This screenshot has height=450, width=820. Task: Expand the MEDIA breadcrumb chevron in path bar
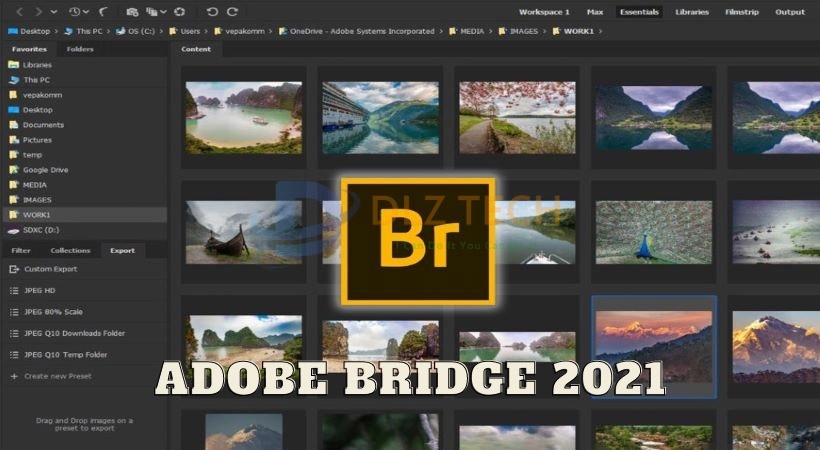[x=492, y=32]
